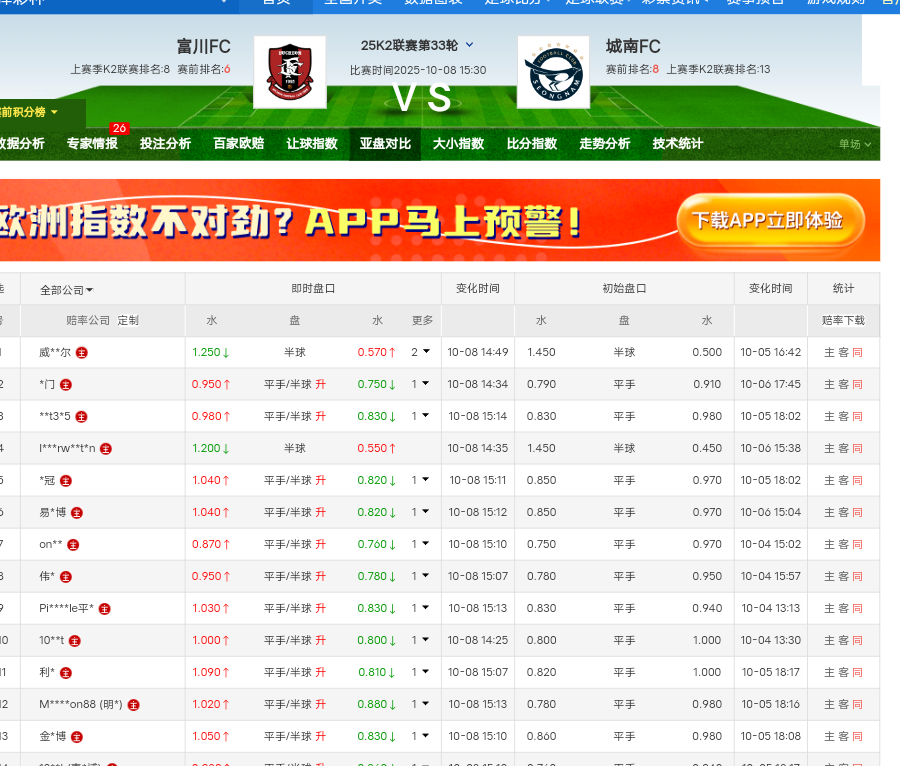This screenshot has height=766, width=900.
Task: Open the 25K2联赛第33轮 round selector dropdown
Action: [x=470, y=45]
